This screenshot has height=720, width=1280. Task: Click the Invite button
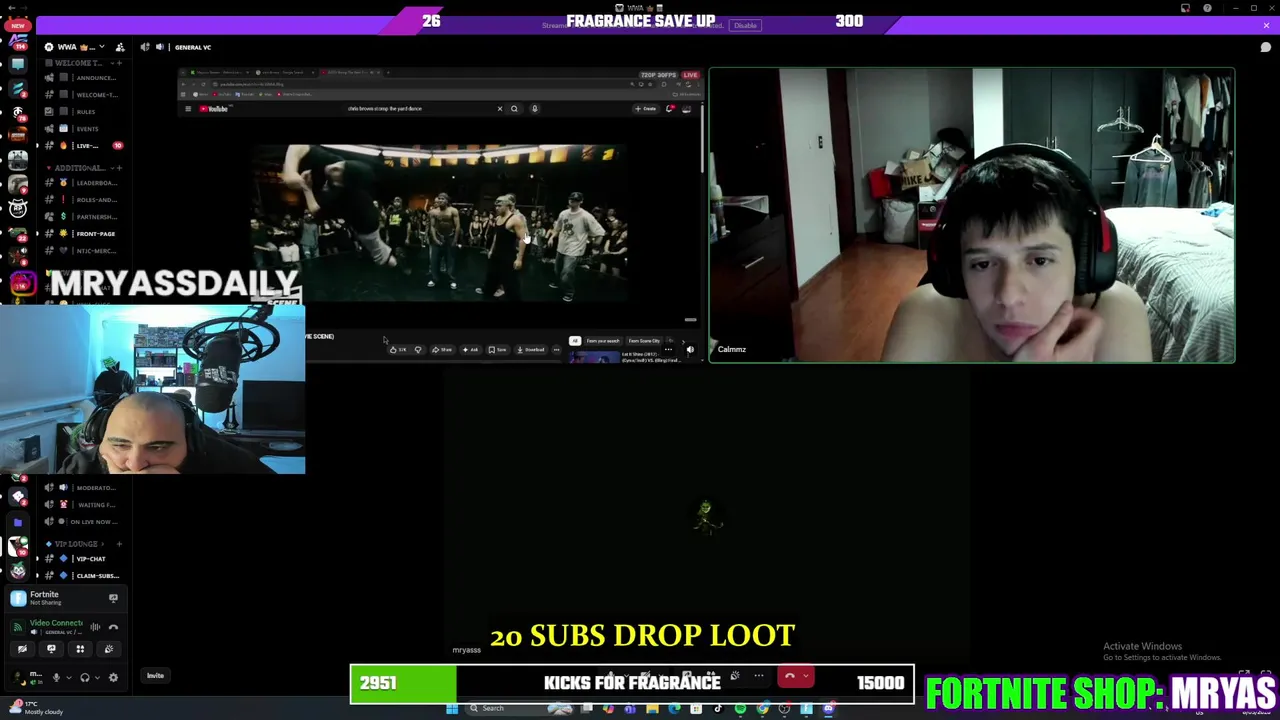click(155, 675)
